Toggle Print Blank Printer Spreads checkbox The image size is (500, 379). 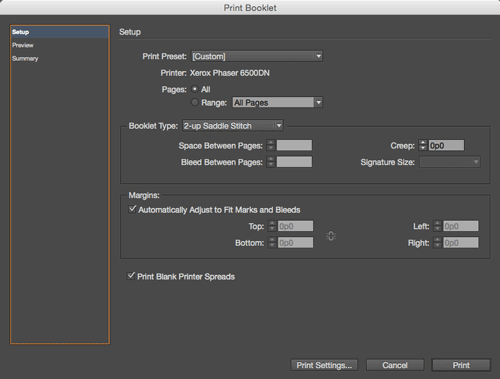[x=131, y=276]
